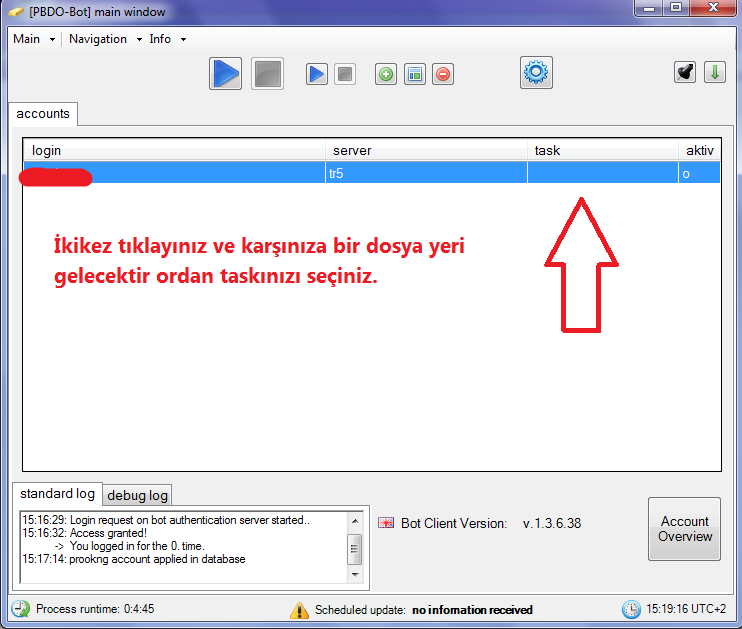This screenshot has height=629, width=742.
Task: Click the task column header
Action: 603,151
